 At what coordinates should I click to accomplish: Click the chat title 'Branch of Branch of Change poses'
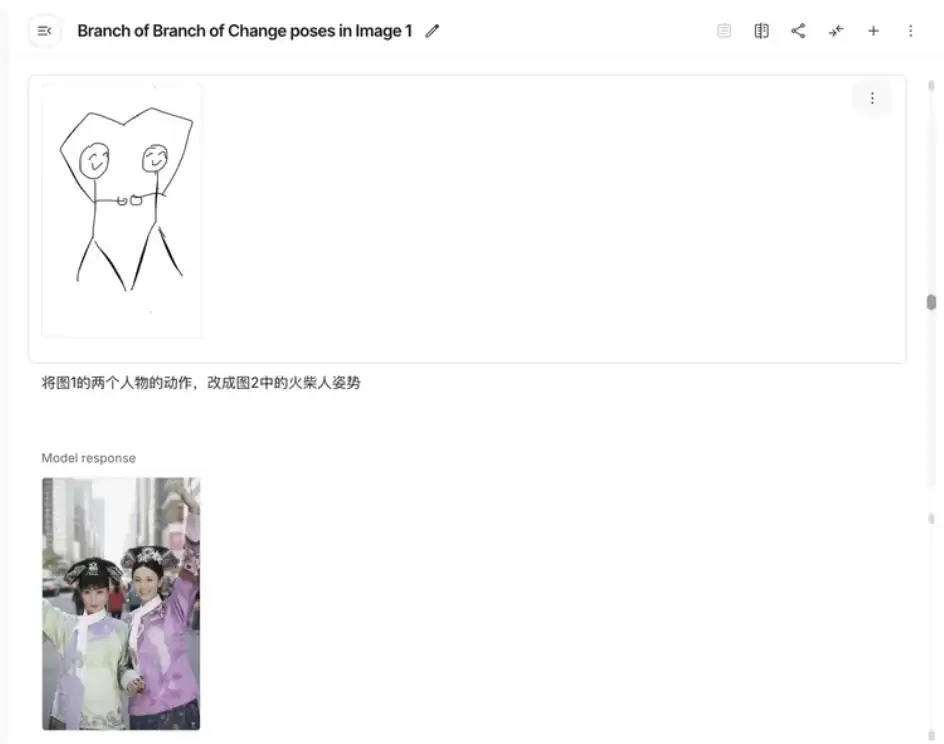point(244,31)
